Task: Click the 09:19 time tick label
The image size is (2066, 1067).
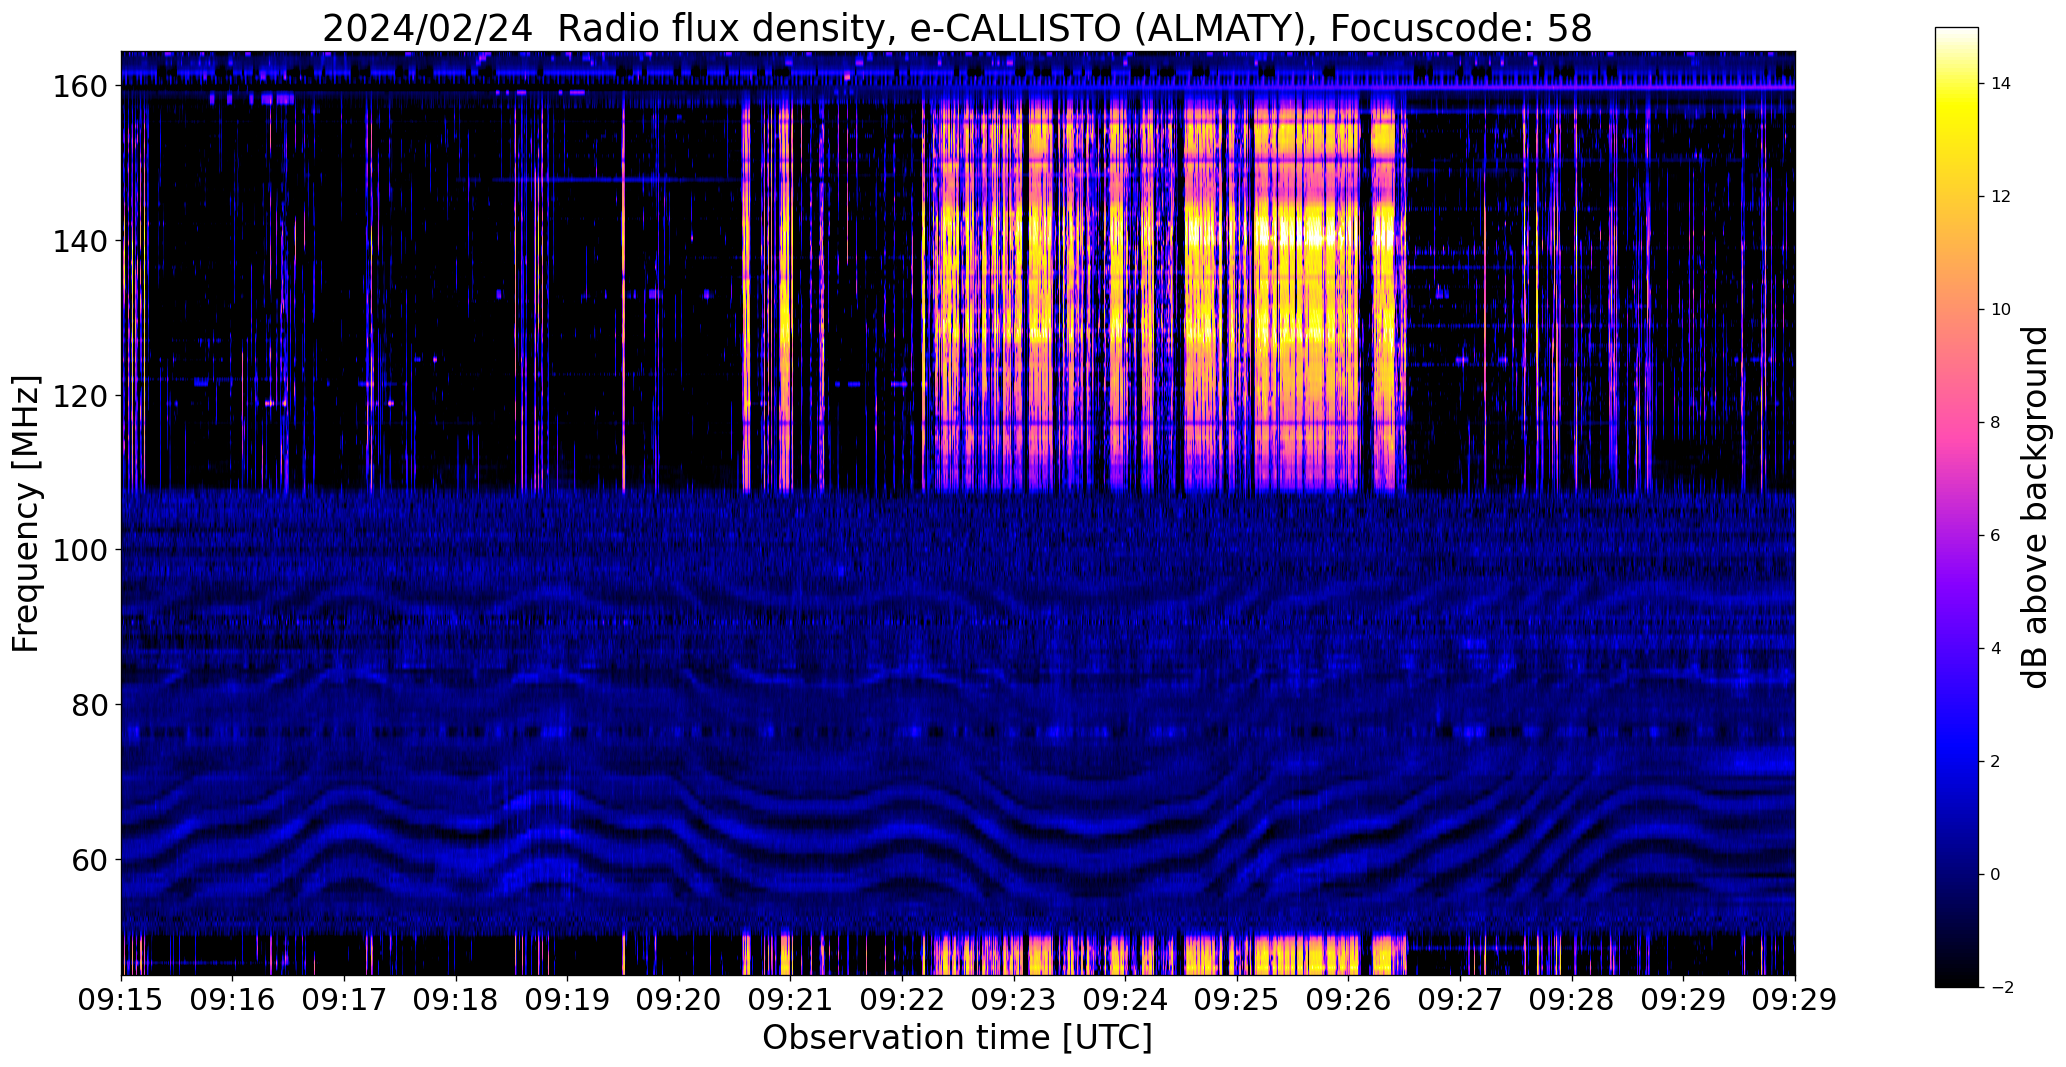Action: 568,1001
